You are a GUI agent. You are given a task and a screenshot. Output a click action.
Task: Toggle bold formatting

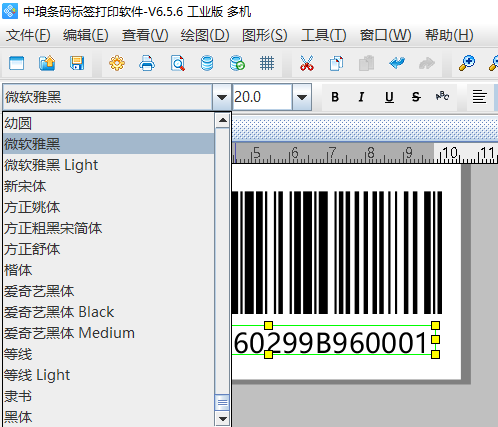coord(335,97)
